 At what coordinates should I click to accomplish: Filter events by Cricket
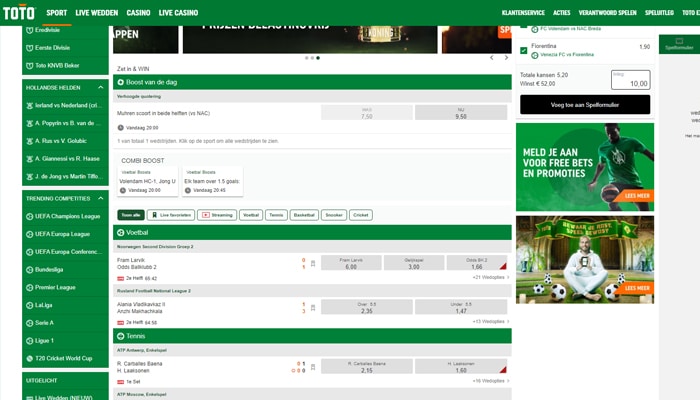[x=361, y=215]
